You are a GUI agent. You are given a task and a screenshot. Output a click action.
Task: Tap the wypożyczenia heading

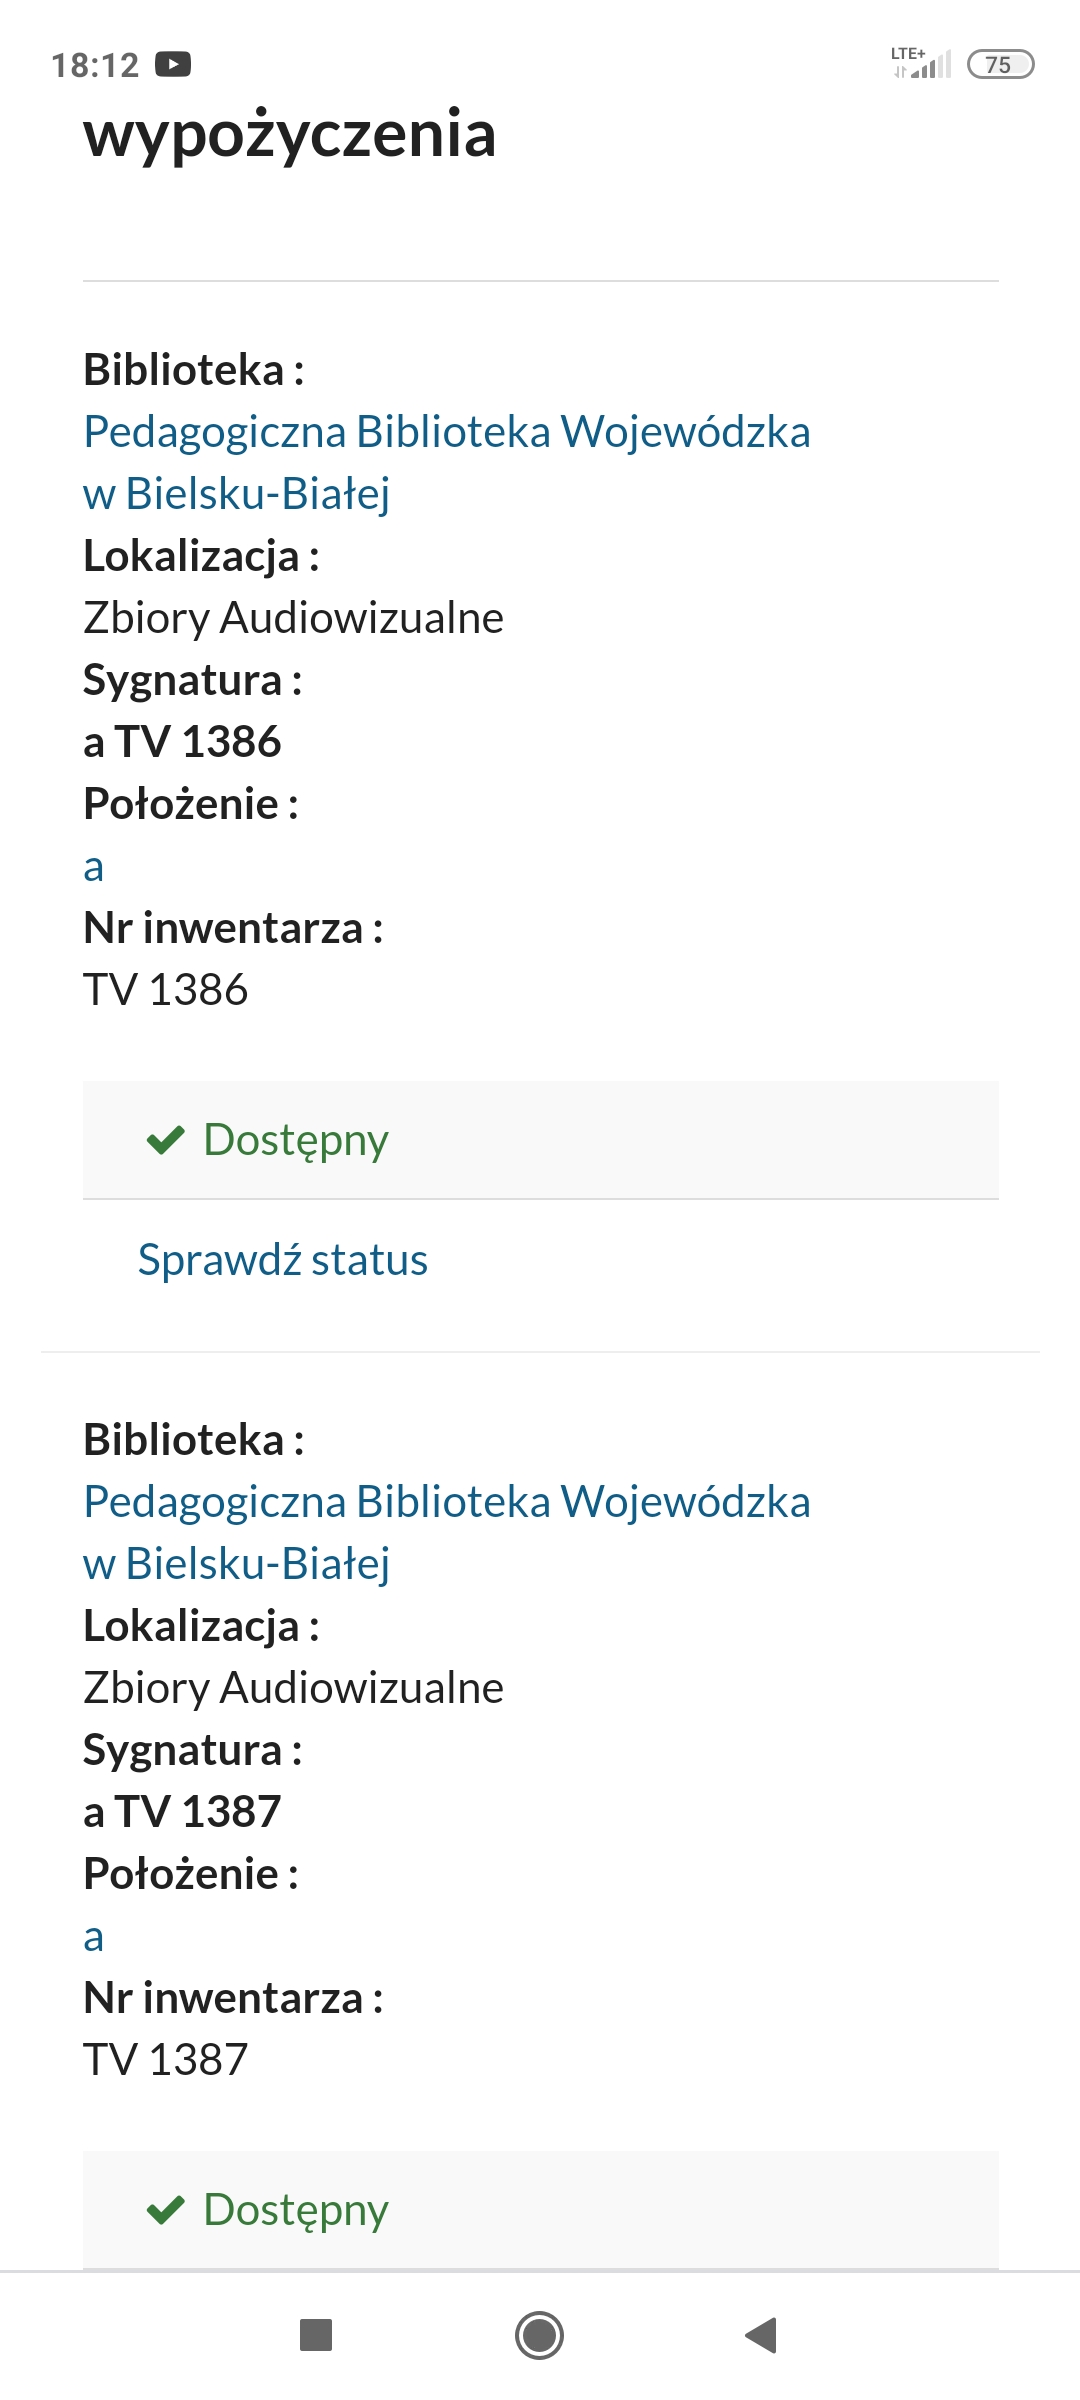[290, 134]
